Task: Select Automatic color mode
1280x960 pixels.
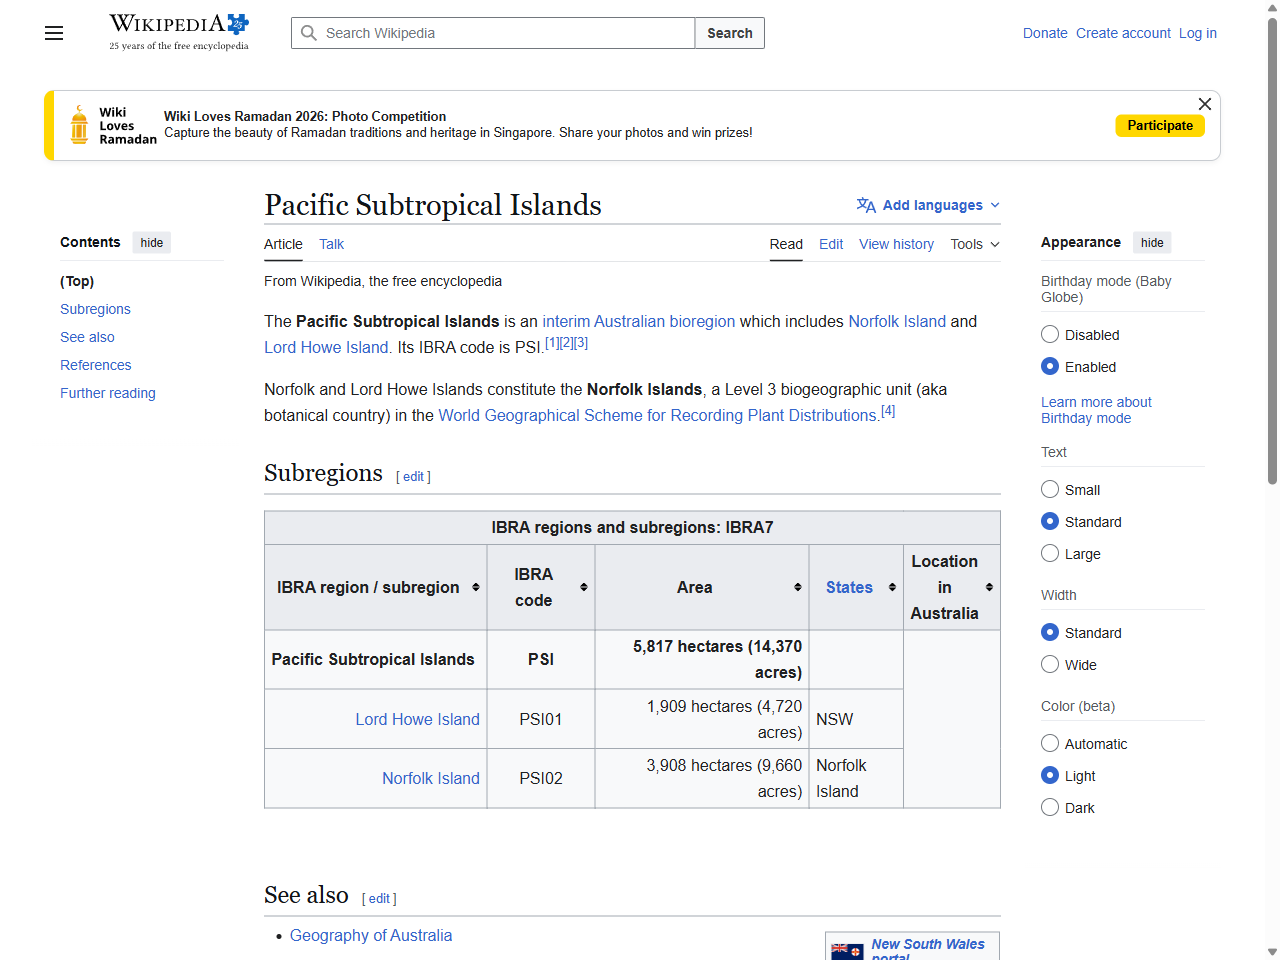Action: pyautogui.click(x=1050, y=743)
